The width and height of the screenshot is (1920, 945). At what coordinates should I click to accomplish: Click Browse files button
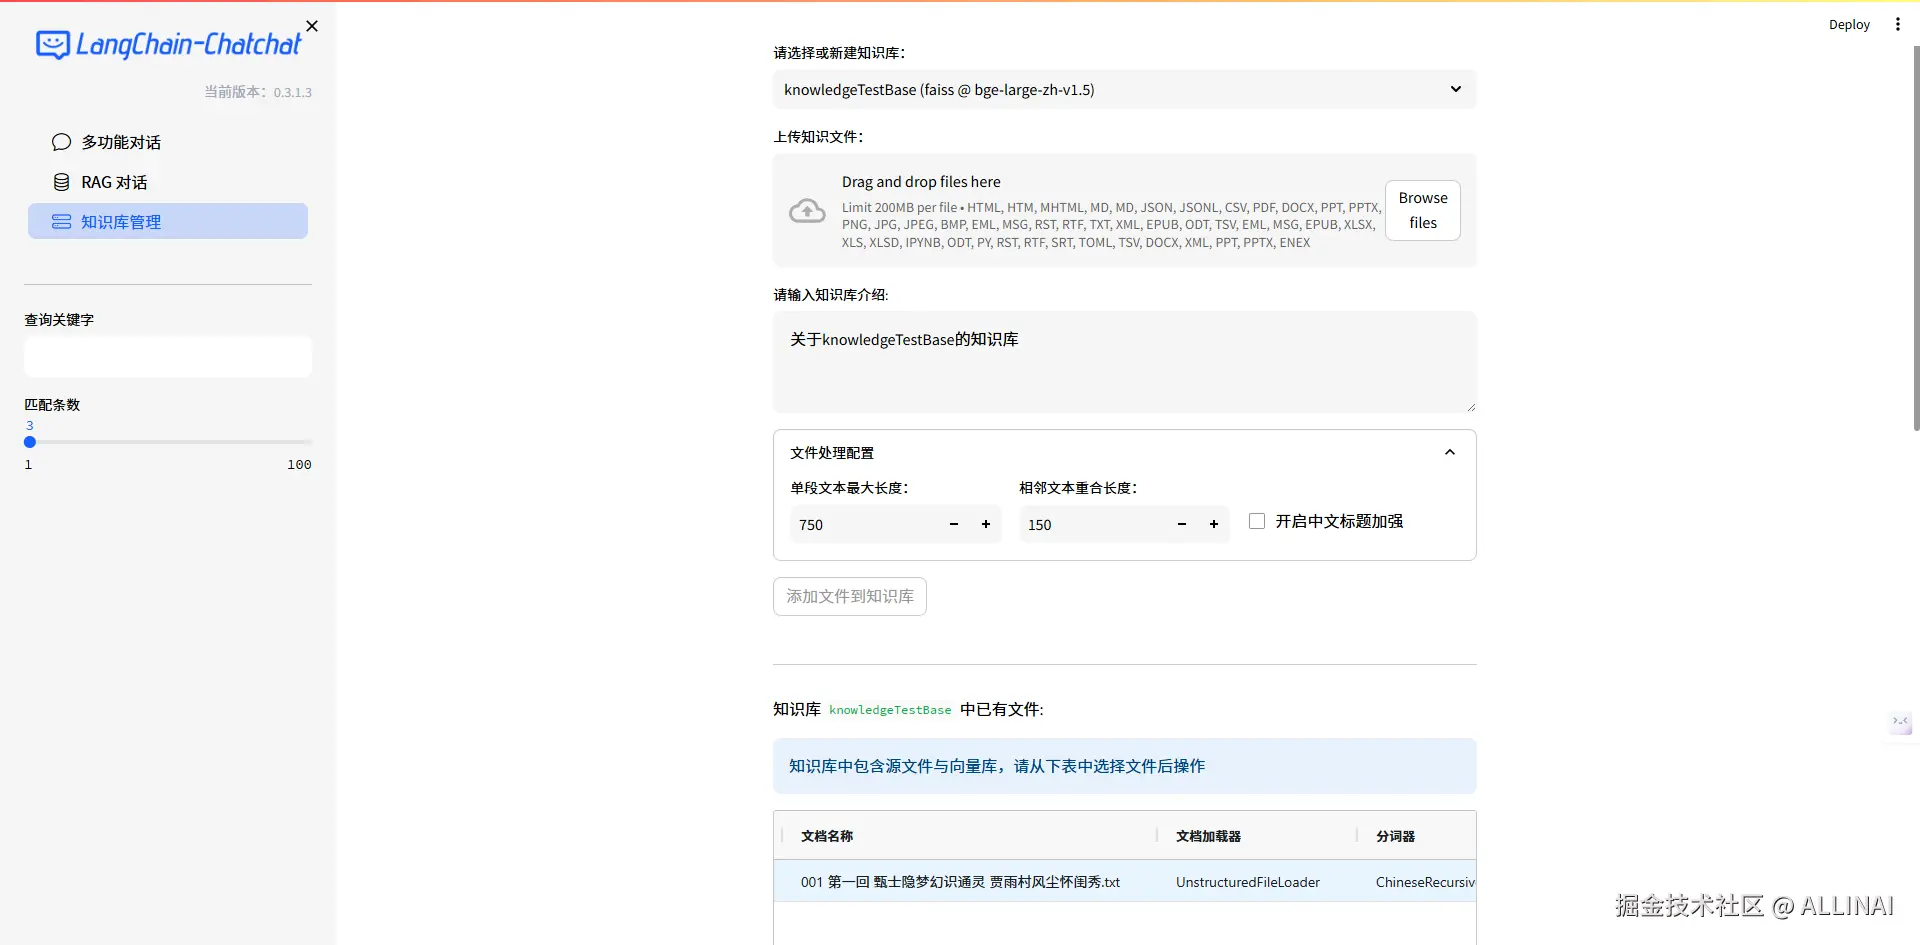tap(1422, 210)
